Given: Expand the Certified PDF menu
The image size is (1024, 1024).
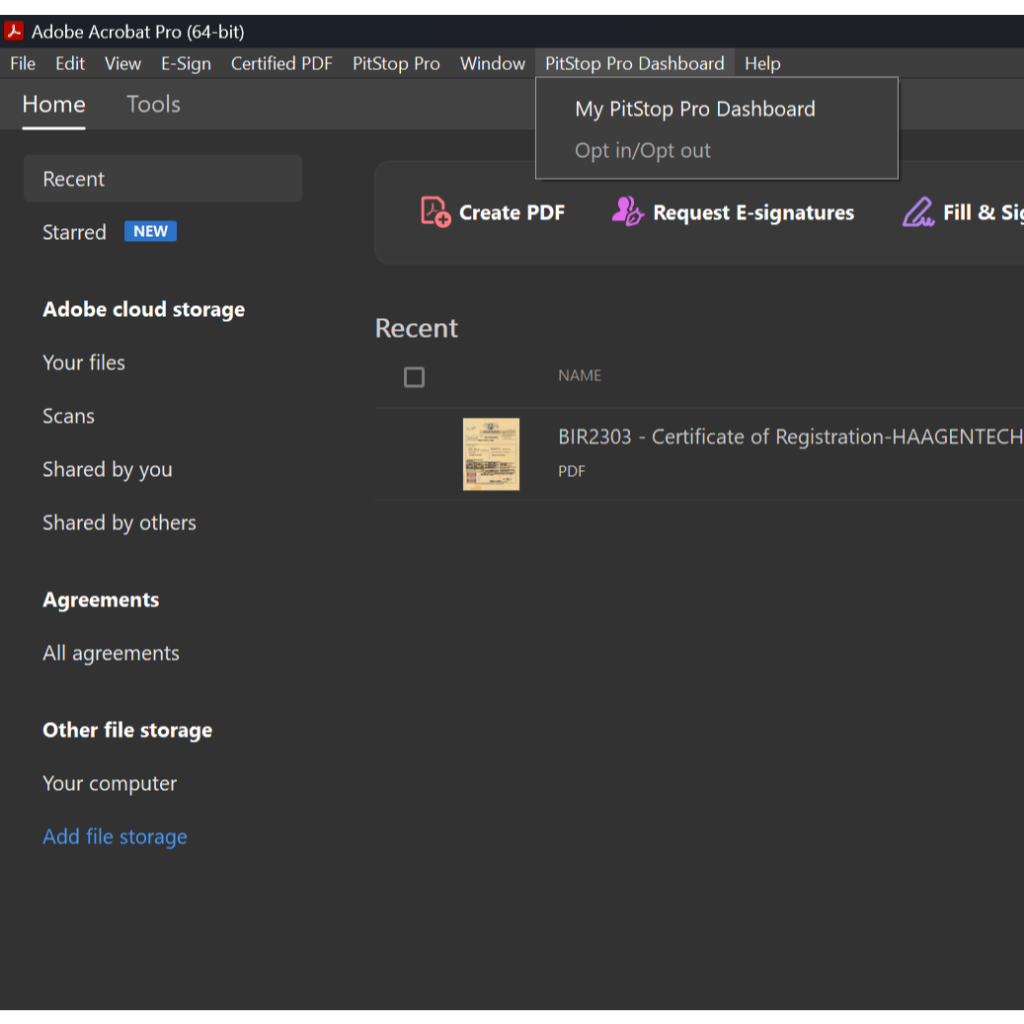Looking at the screenshot, I should (x=281, y=64).
